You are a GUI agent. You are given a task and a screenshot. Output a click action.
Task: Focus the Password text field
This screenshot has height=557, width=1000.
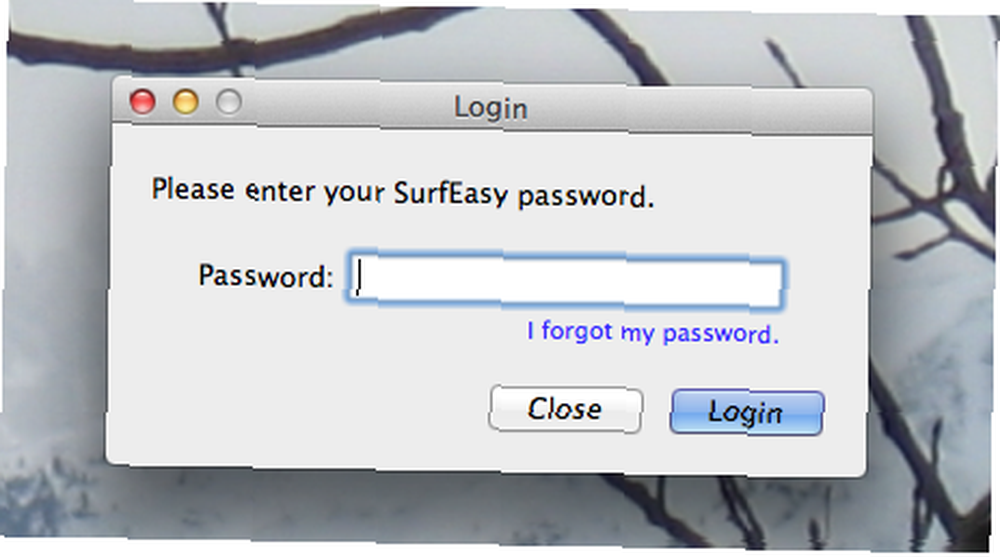(566, 280)
